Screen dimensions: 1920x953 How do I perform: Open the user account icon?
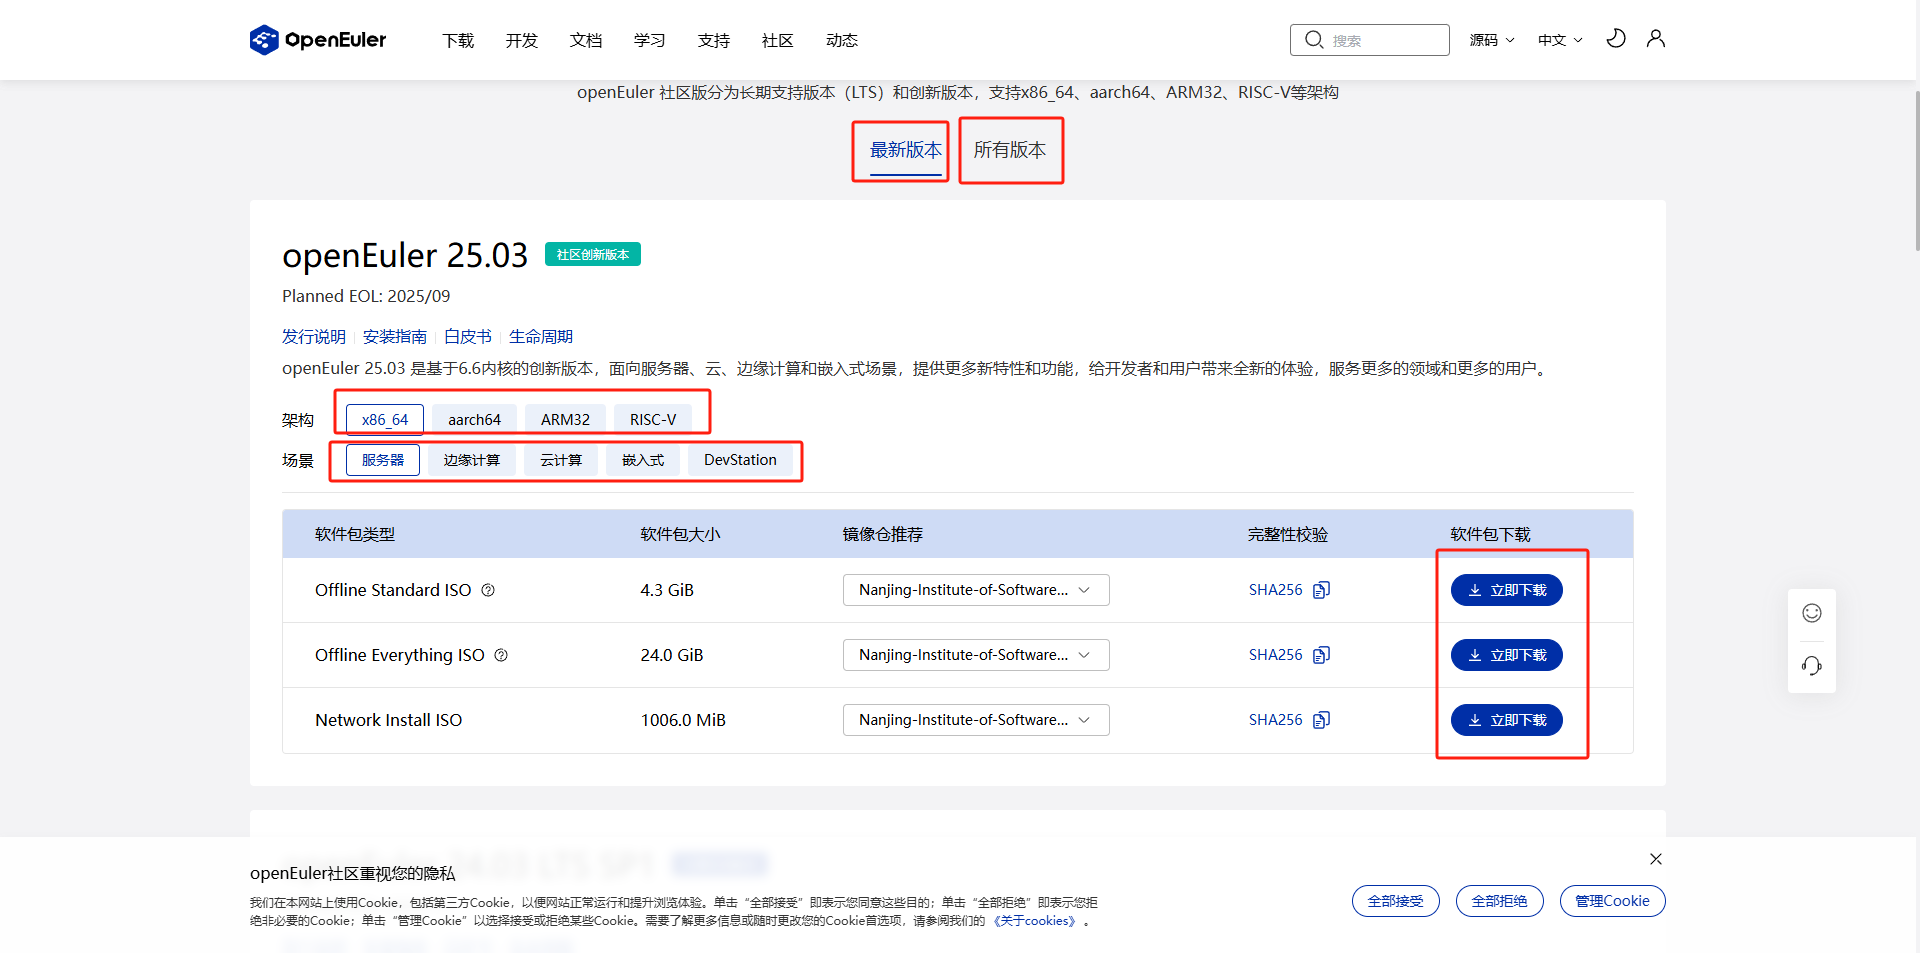click(x=1656, y=39)
